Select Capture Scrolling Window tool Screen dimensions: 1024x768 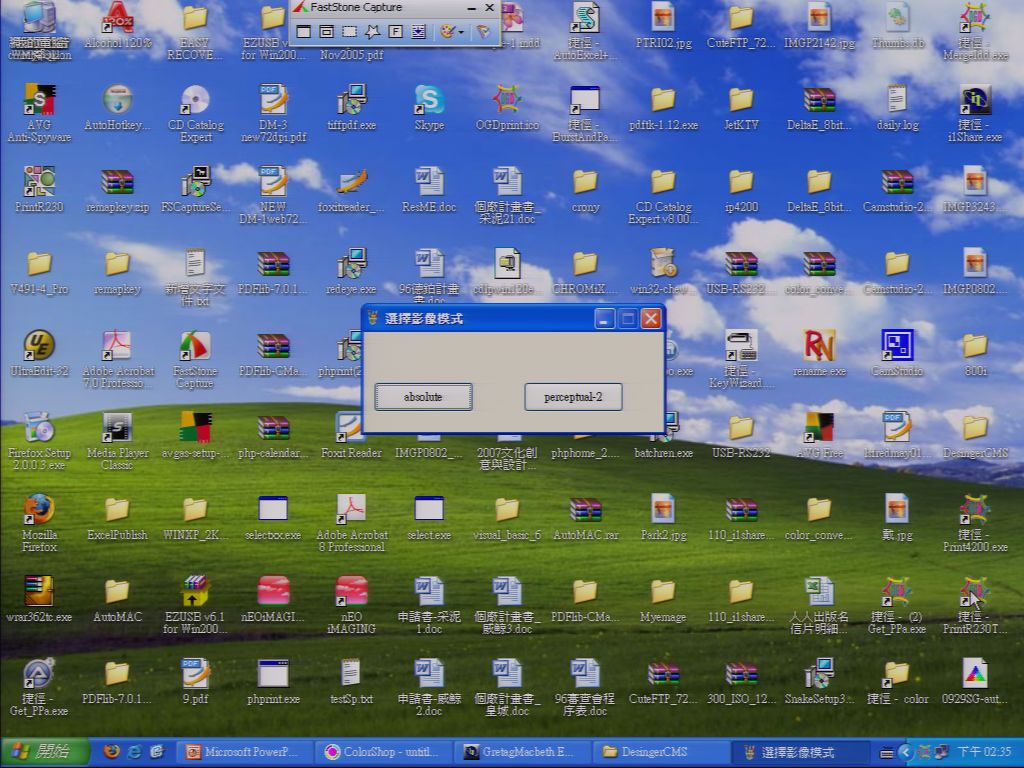tap(419, 31)
